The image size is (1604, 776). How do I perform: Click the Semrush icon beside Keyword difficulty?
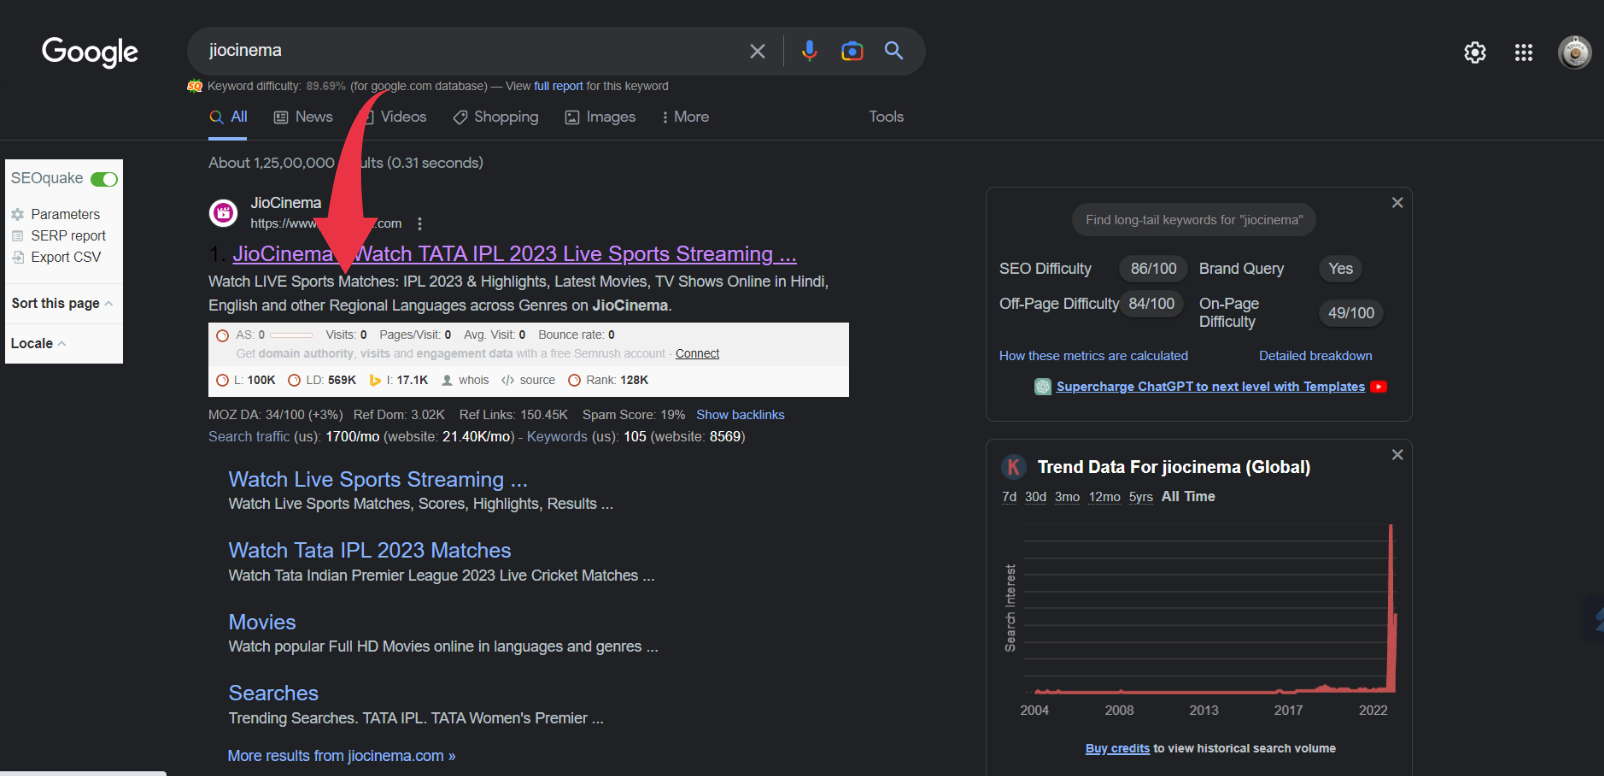coord(195,86)
